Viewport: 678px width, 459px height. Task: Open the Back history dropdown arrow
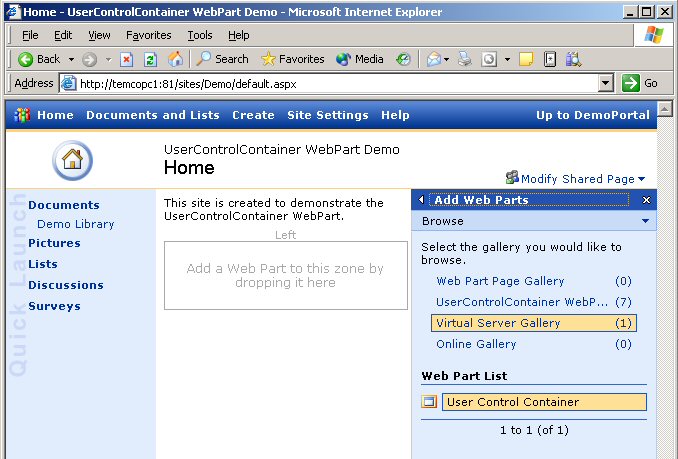[71, 59]
